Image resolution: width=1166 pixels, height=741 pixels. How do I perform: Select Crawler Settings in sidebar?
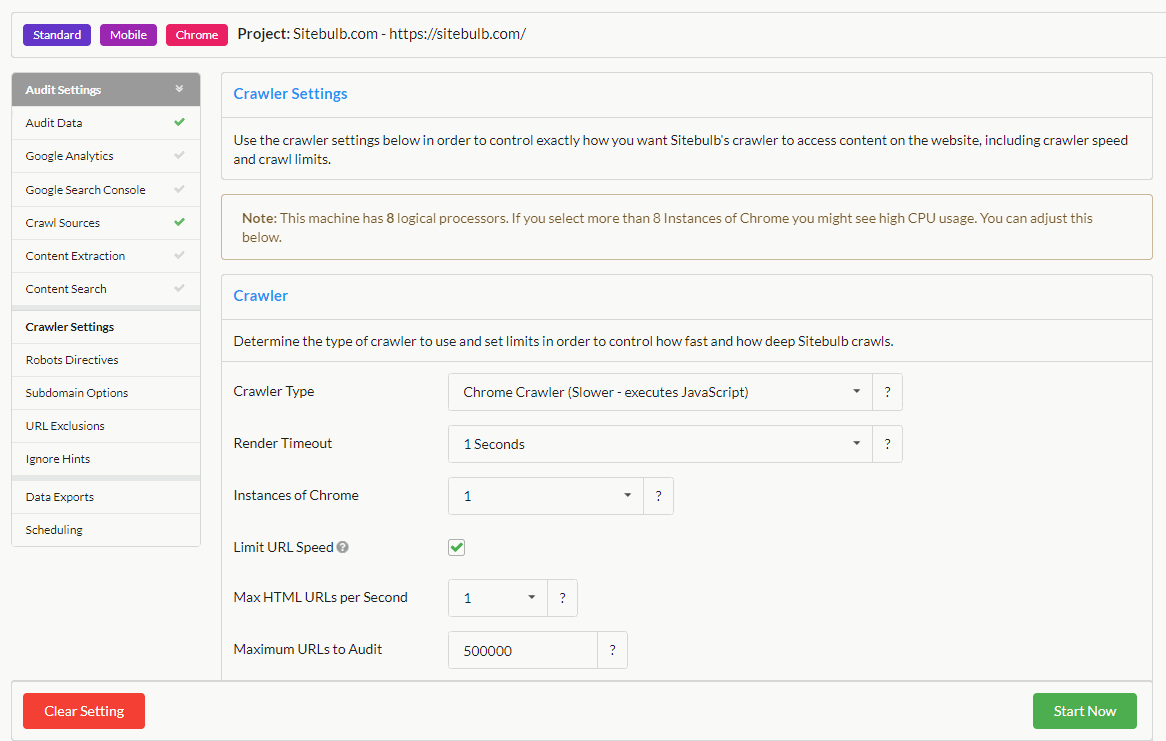click(x=106, y=327)
